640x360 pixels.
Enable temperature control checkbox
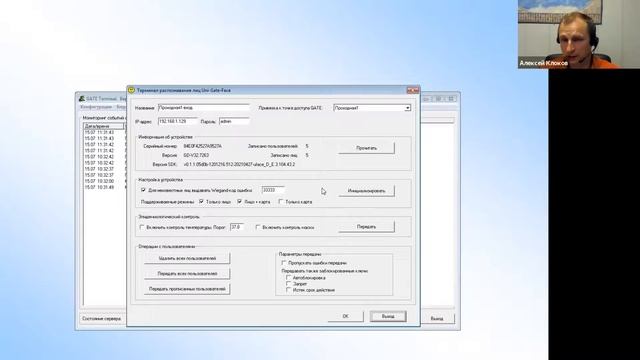click(x=142, y=227)
